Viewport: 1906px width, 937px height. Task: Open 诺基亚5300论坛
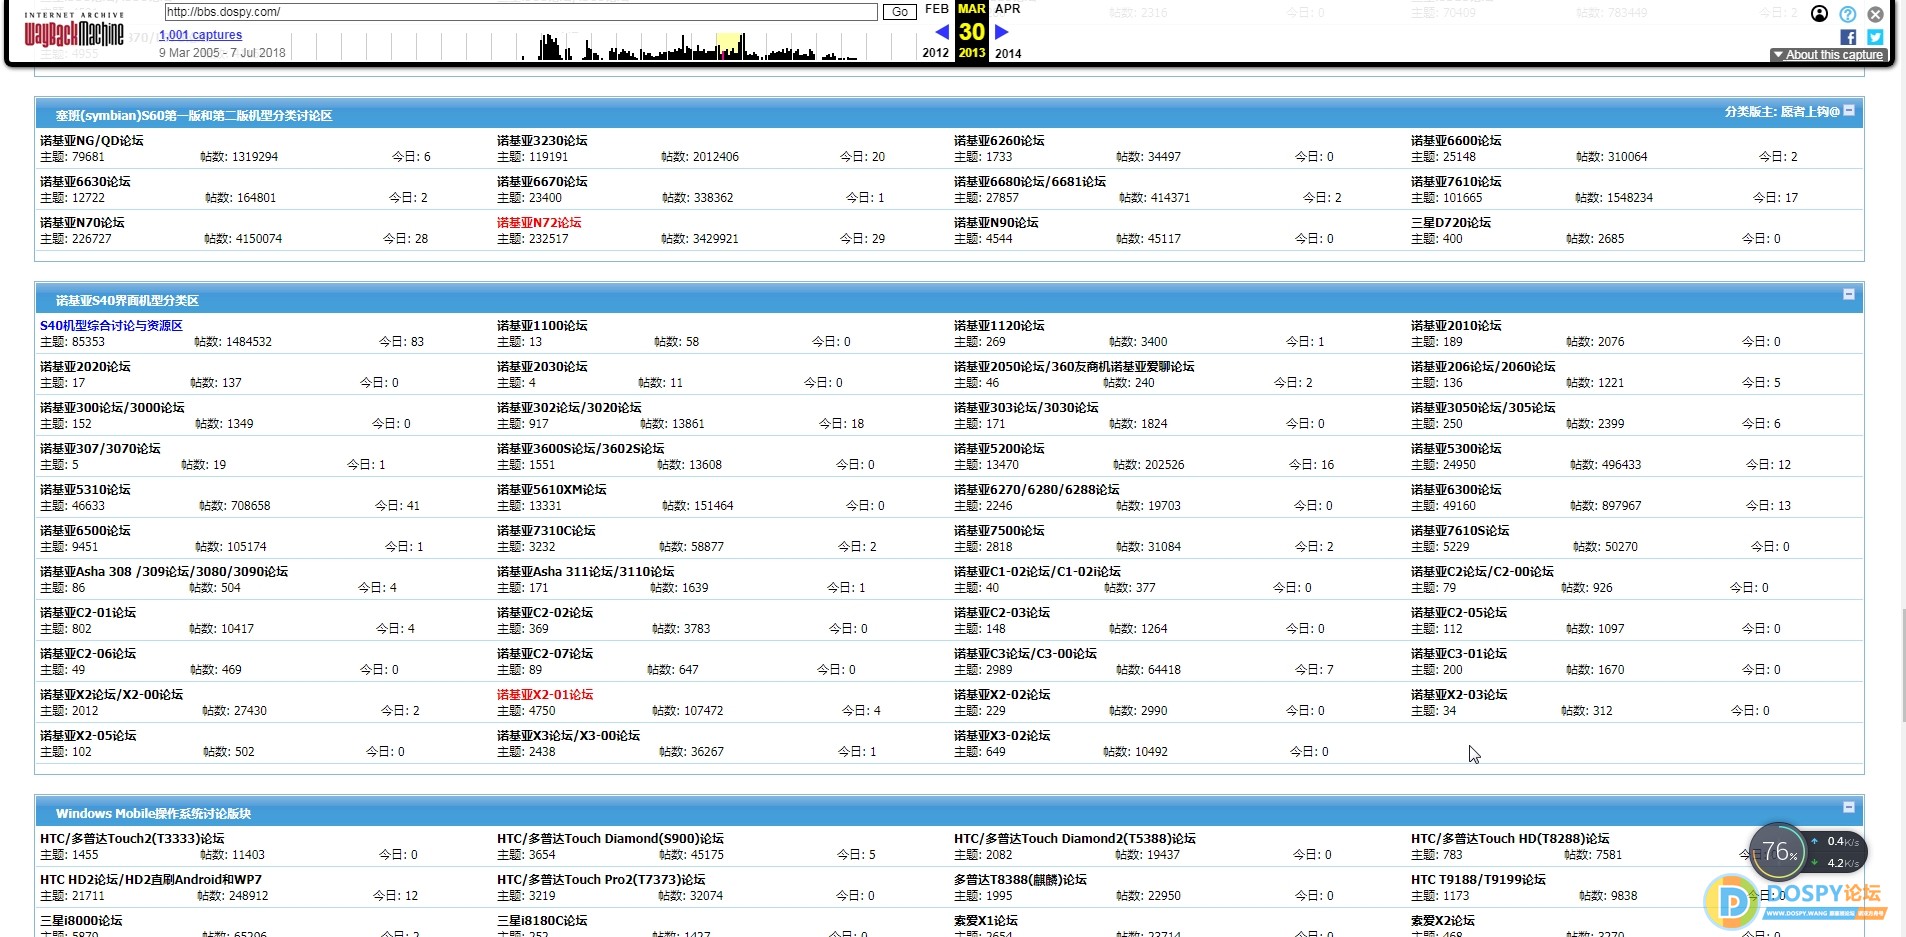pyautogui.click(x=1456, y=449)
